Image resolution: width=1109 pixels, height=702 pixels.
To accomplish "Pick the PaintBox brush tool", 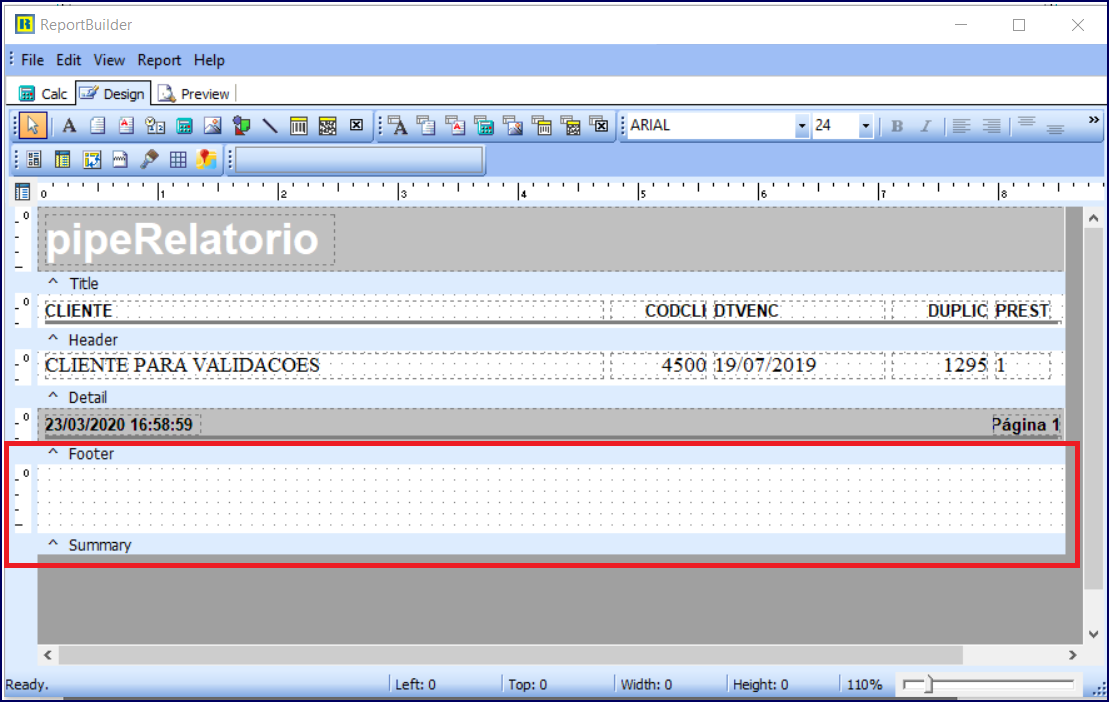I will pos(149,160).
